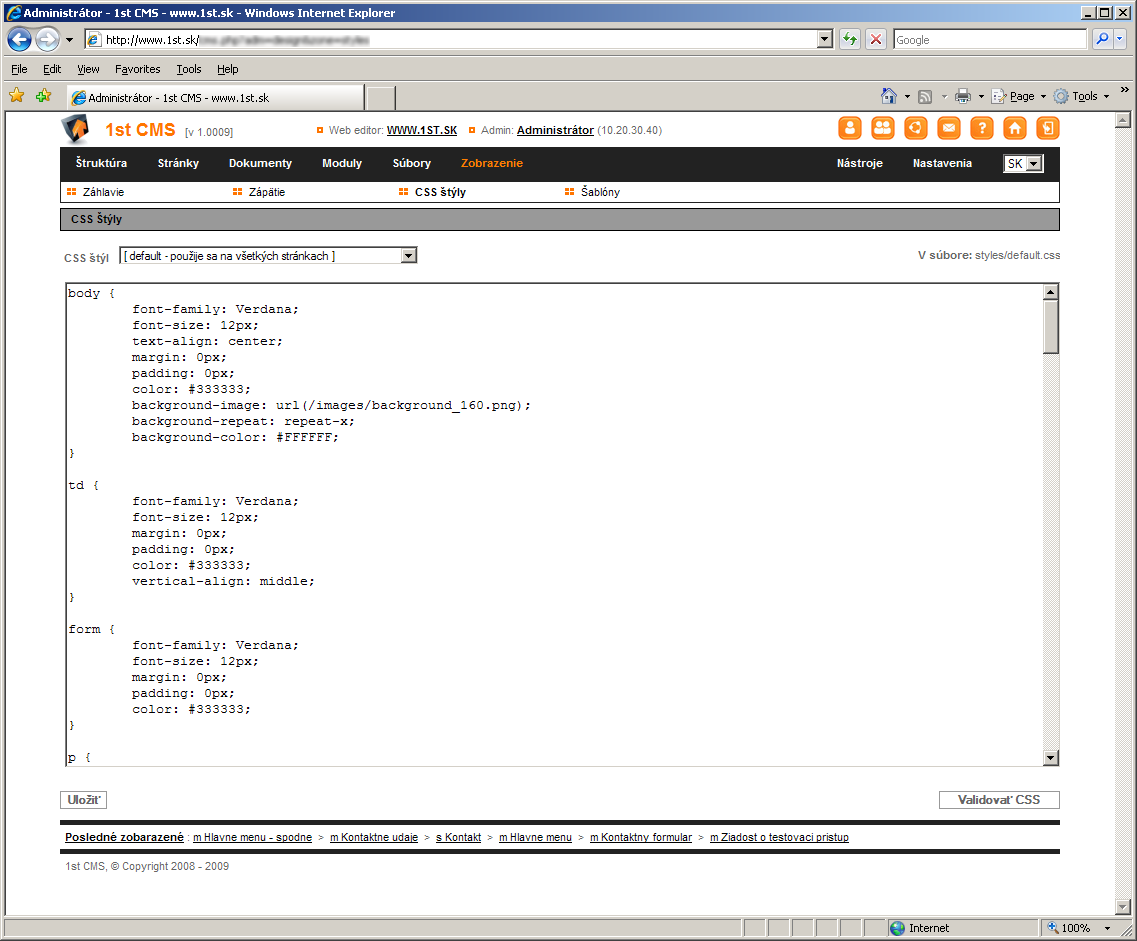Viewport: 1137px width, 941px height.
Task: Open the Dokumenty navigation item
Action: [x=260, y=163]
